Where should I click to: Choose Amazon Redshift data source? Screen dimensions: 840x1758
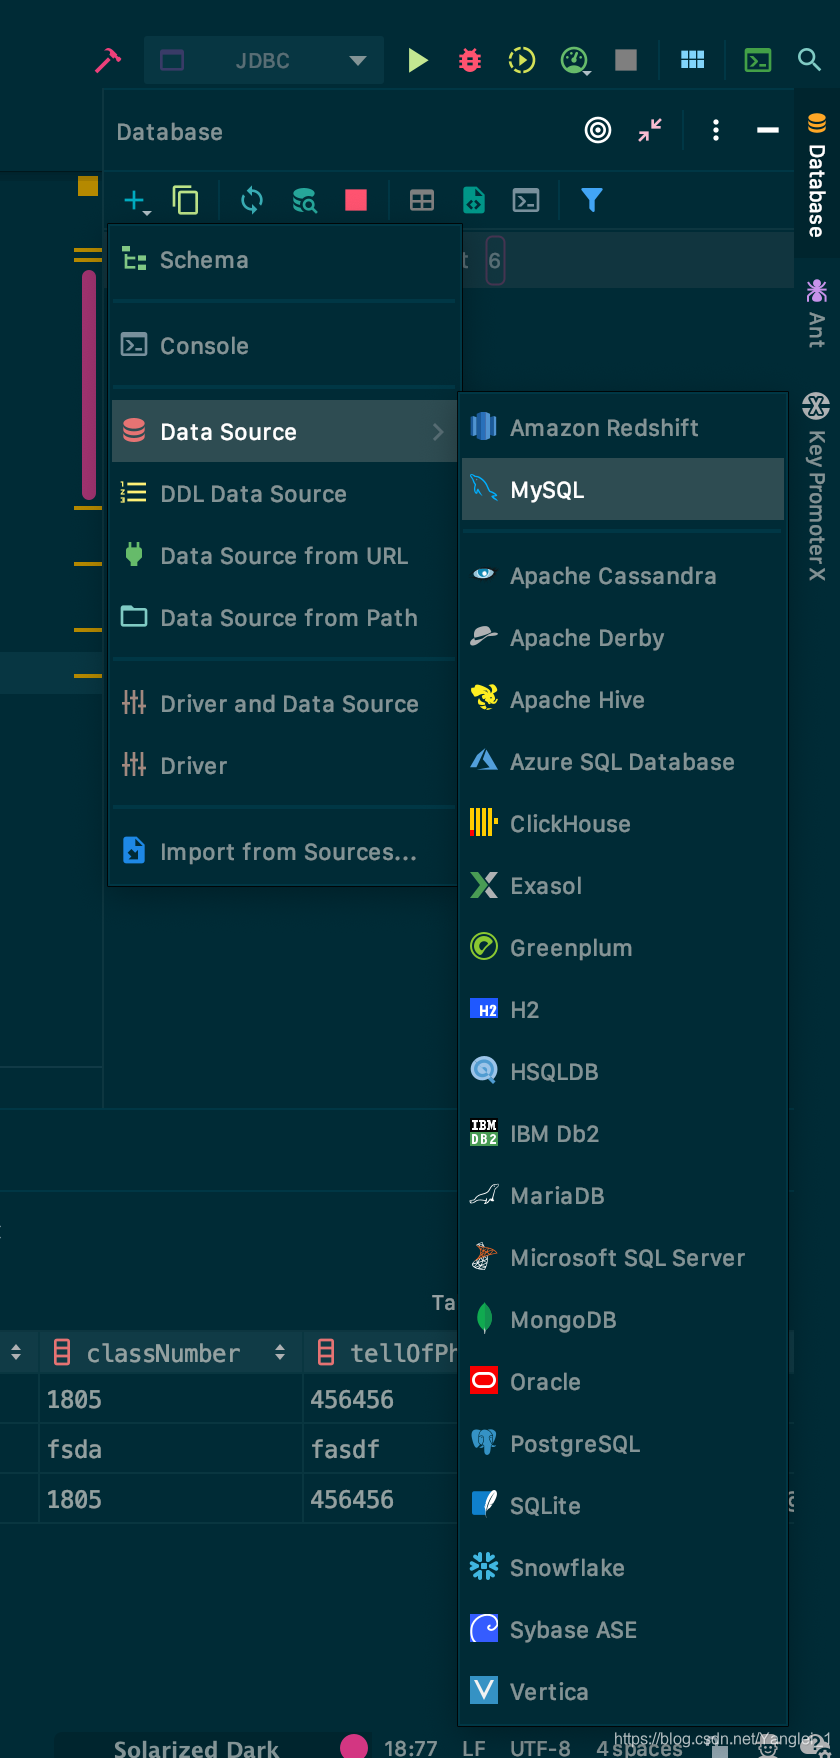click(623, 427)
